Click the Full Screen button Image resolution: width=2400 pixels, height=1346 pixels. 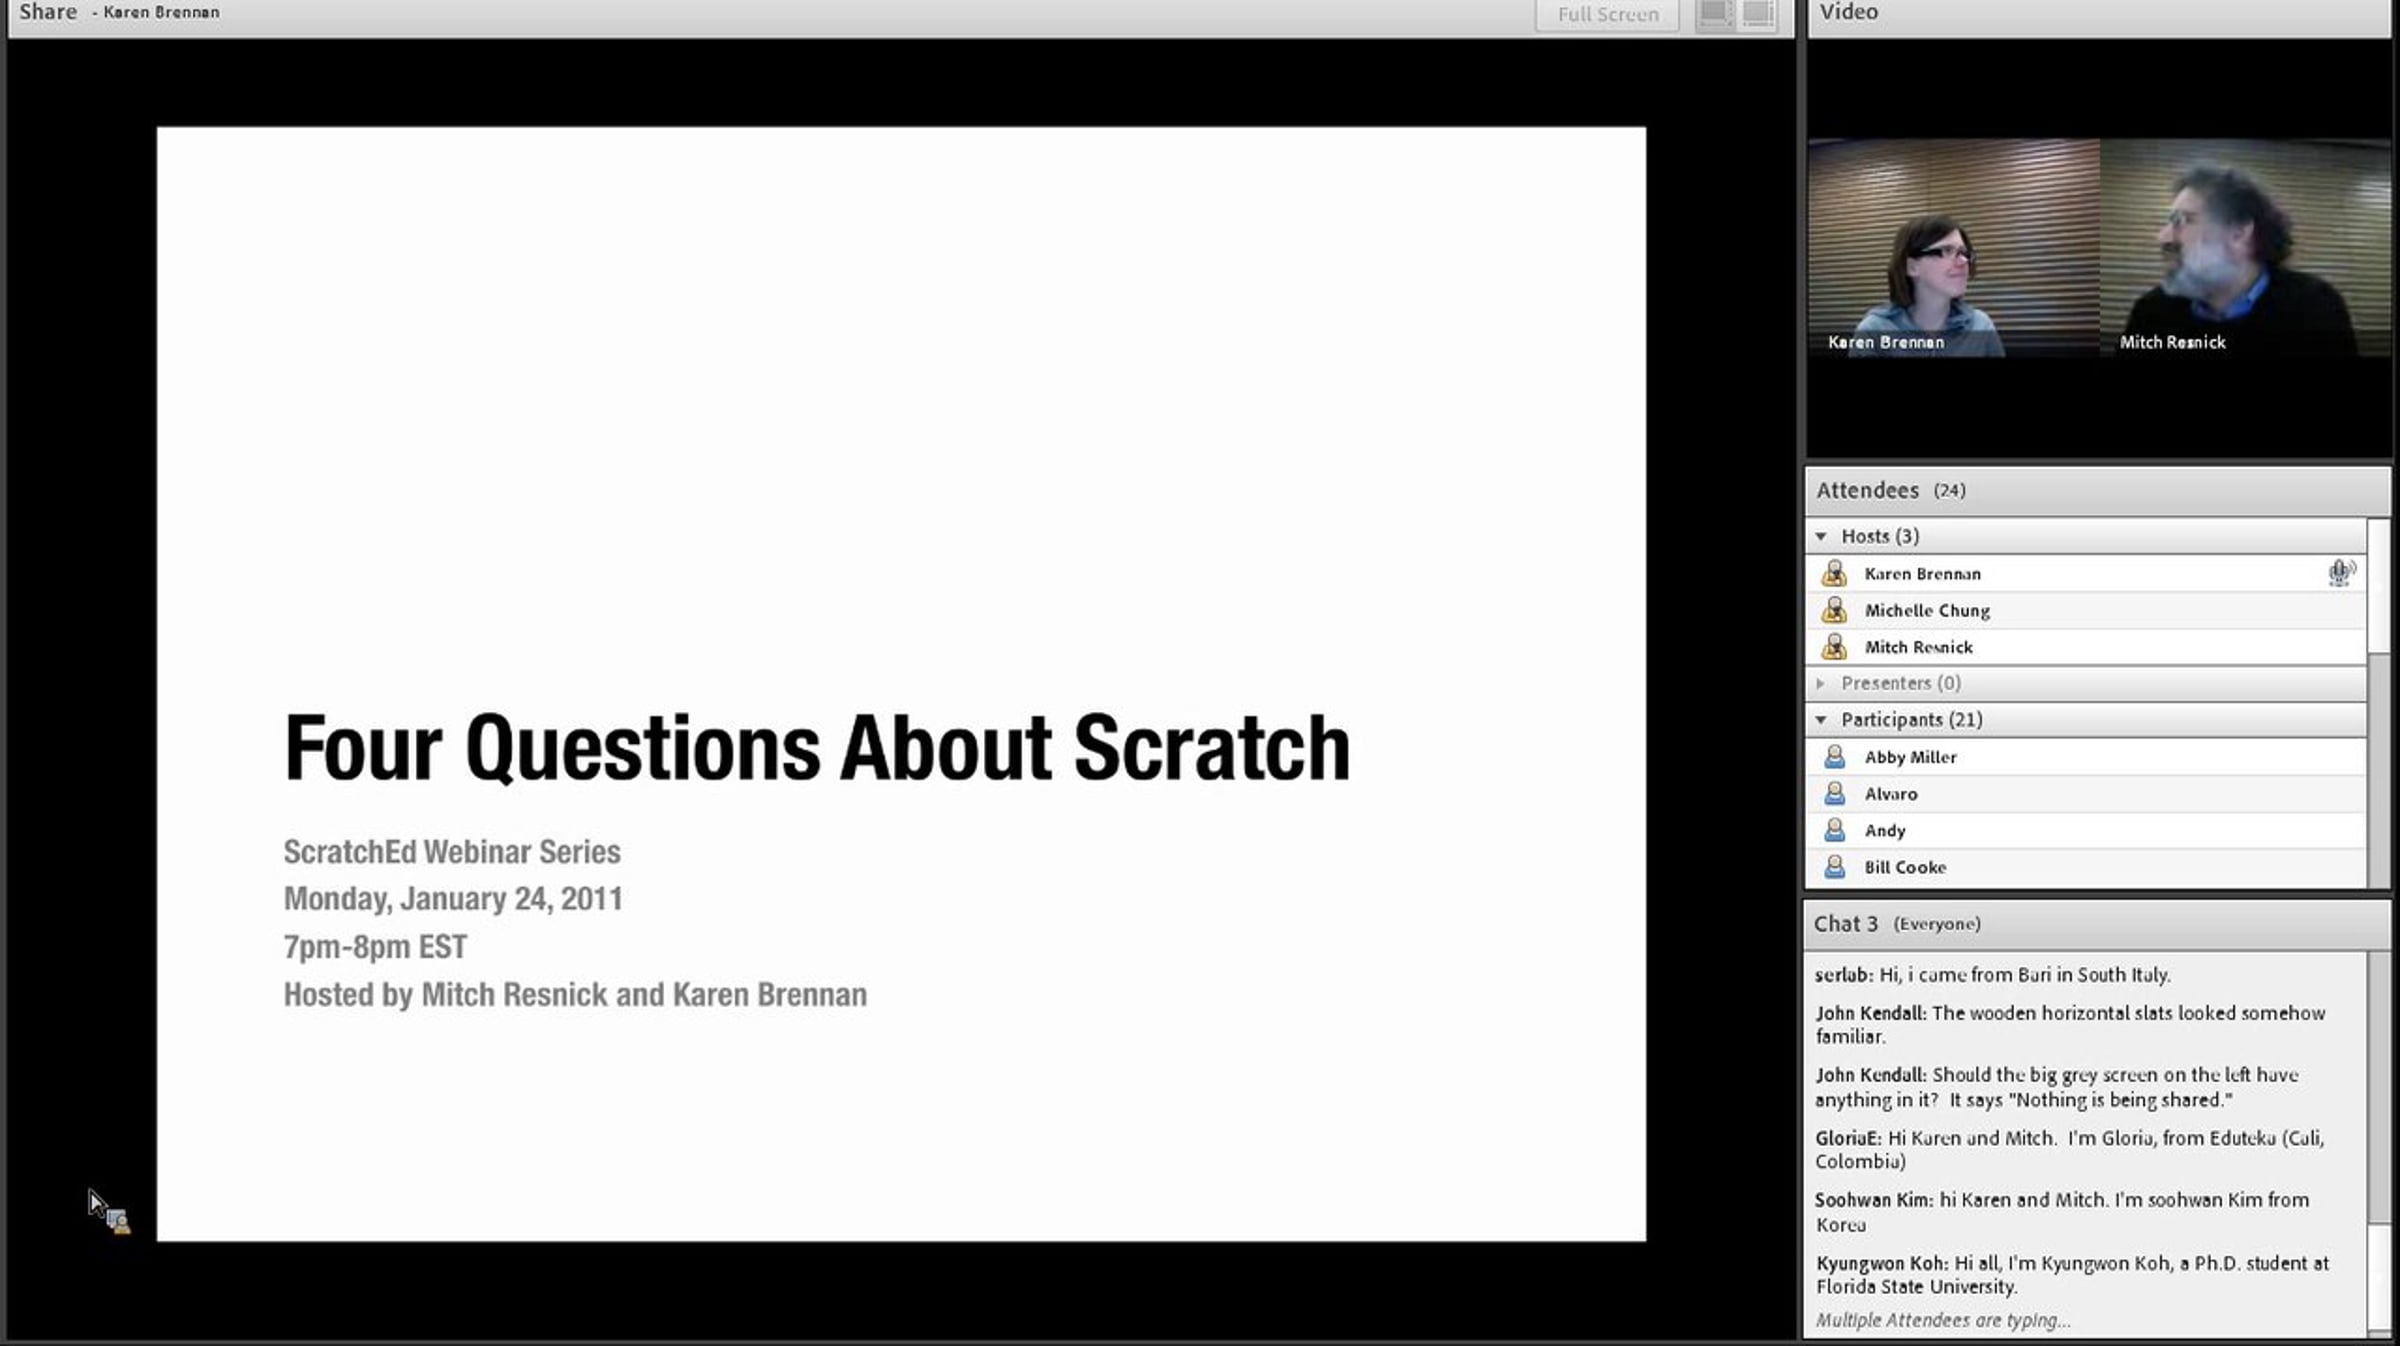1607,15
